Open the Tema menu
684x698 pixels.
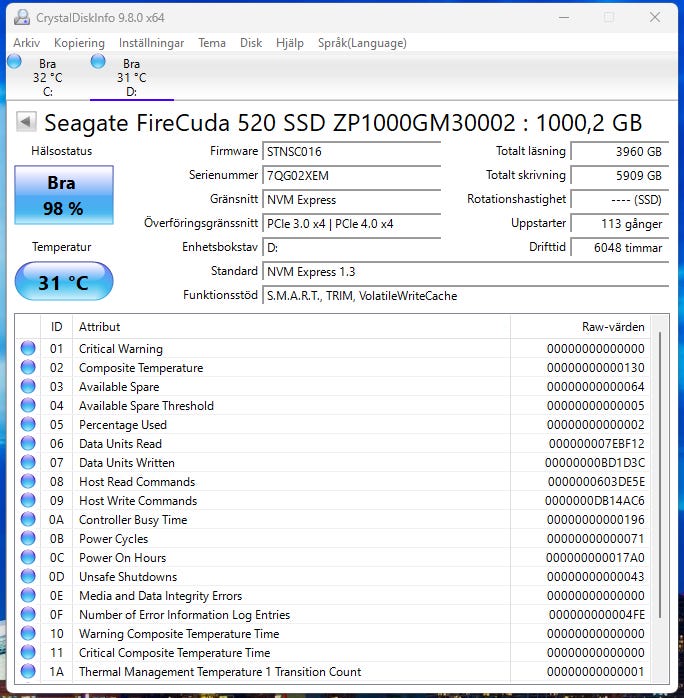(211, 43)
